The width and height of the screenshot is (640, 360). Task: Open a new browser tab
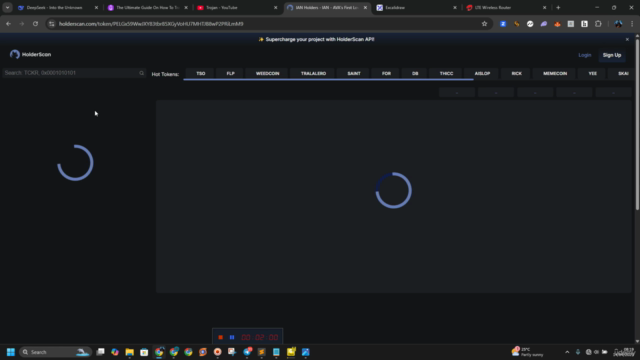coord(558,7)
